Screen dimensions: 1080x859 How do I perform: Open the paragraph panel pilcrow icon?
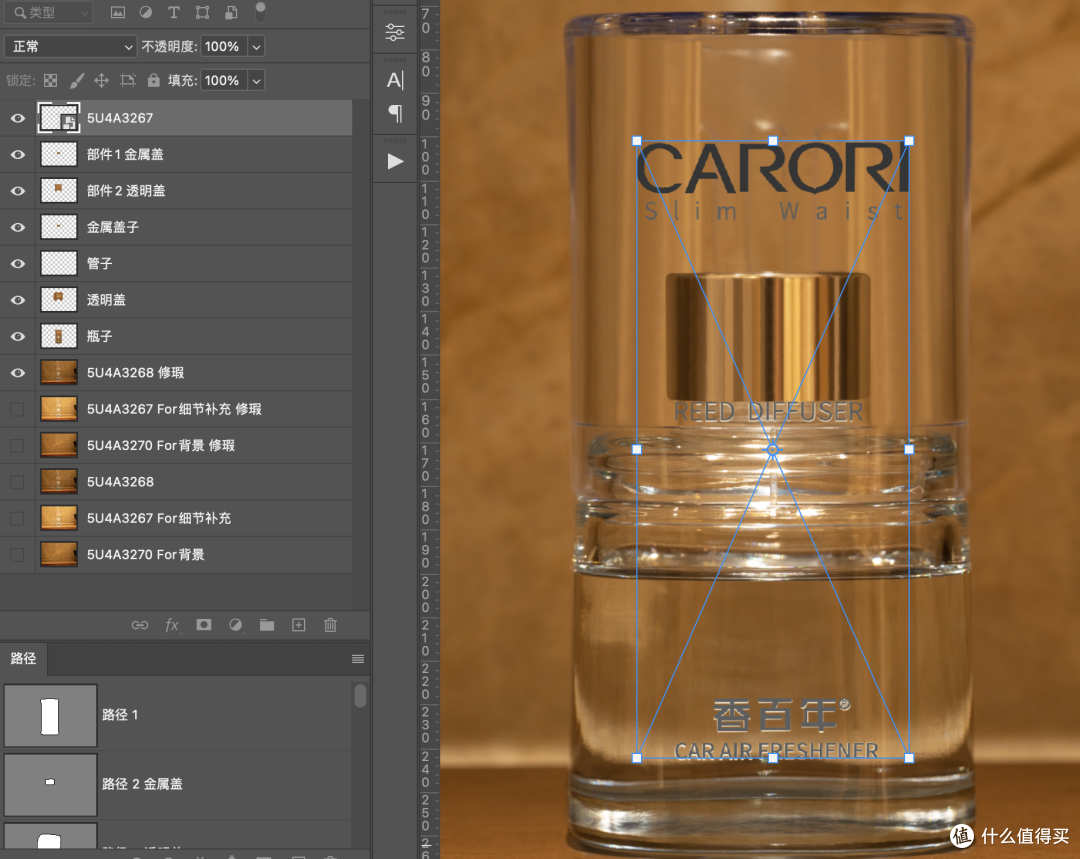[x=395, y=112]
